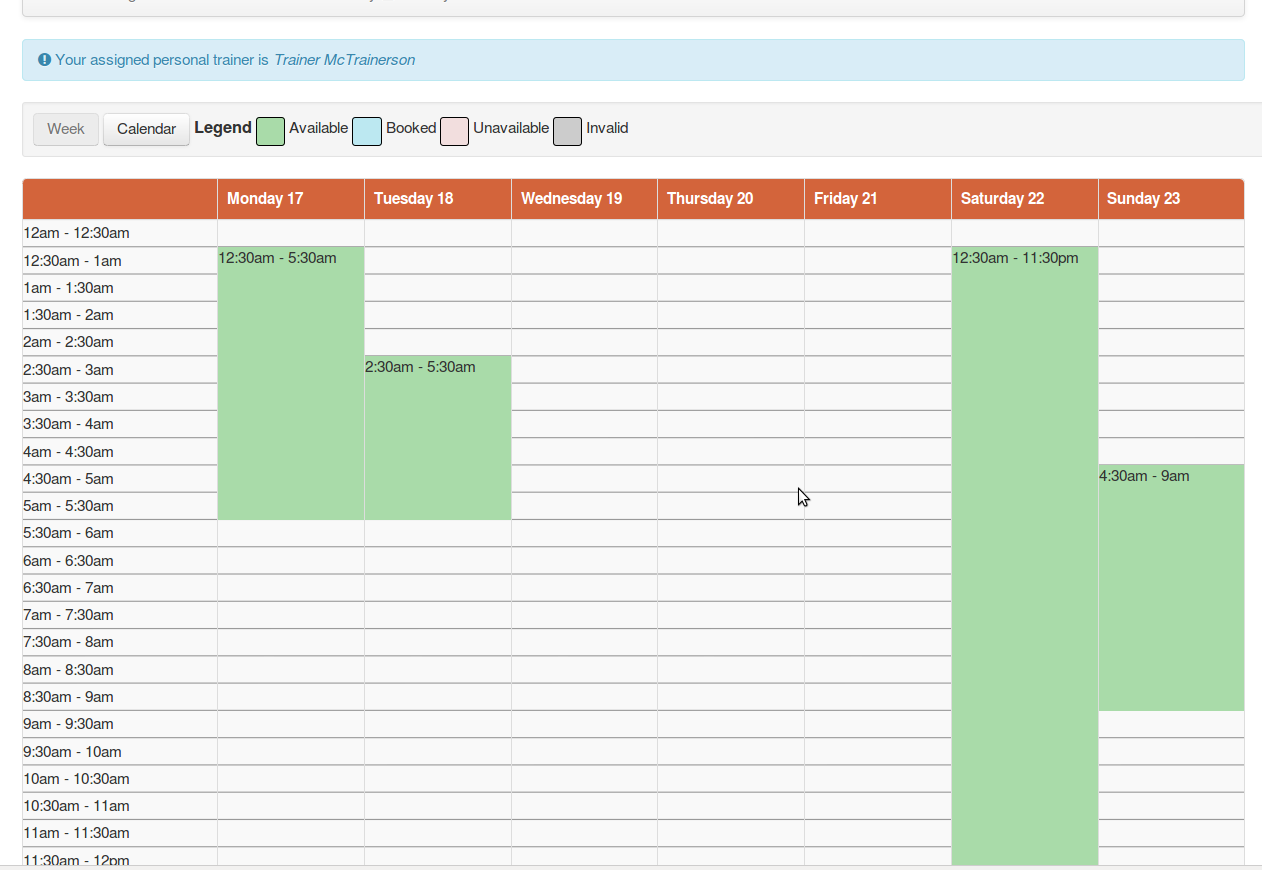Image resolution: width=1262 pixels, height=870 pixels.
Task: Click the 12am - 12:30am time row label
Action: (x=76, y=233)
